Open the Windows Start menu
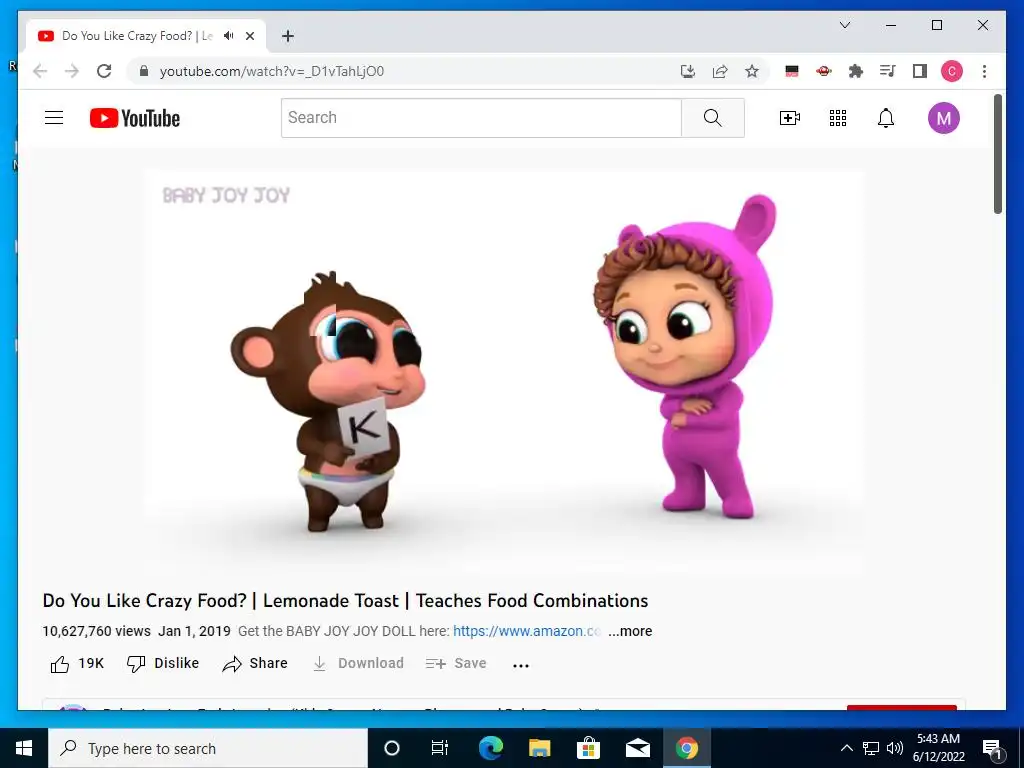1024x768 pixels. coord(24,748)
